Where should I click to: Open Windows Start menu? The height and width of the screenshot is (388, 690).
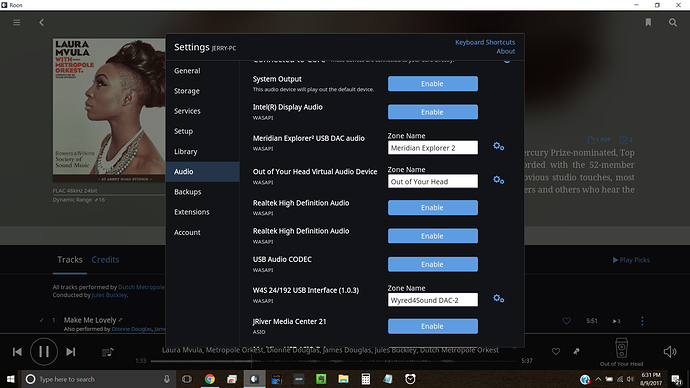10,379
